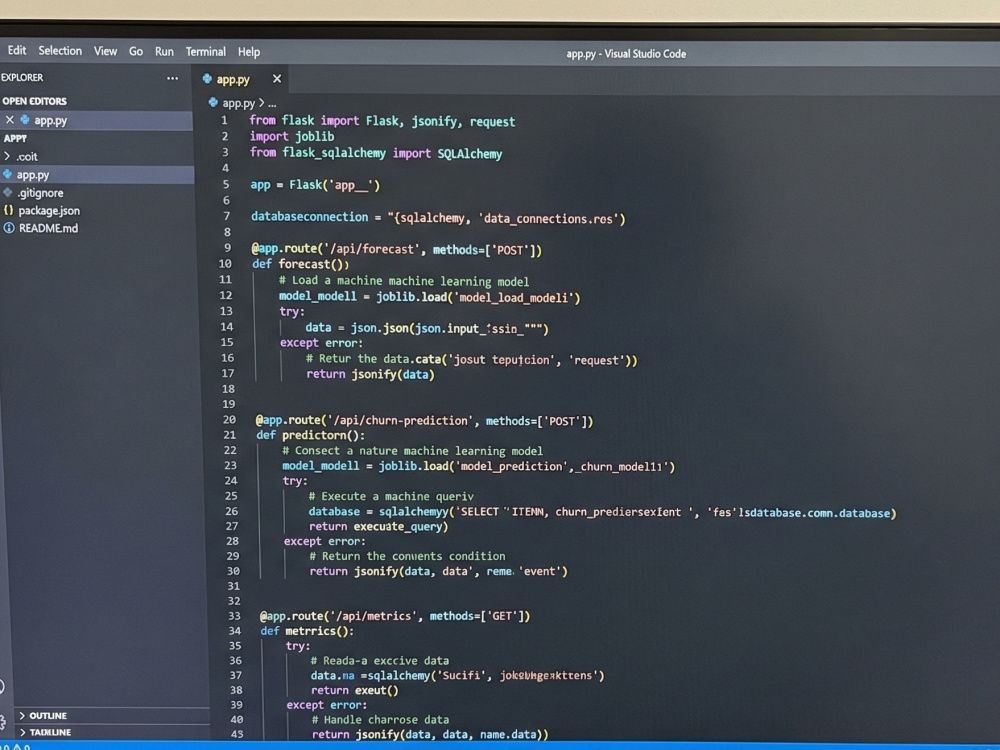Click line number 1 in gutter

pyautogui.click(x=224, y=120)
